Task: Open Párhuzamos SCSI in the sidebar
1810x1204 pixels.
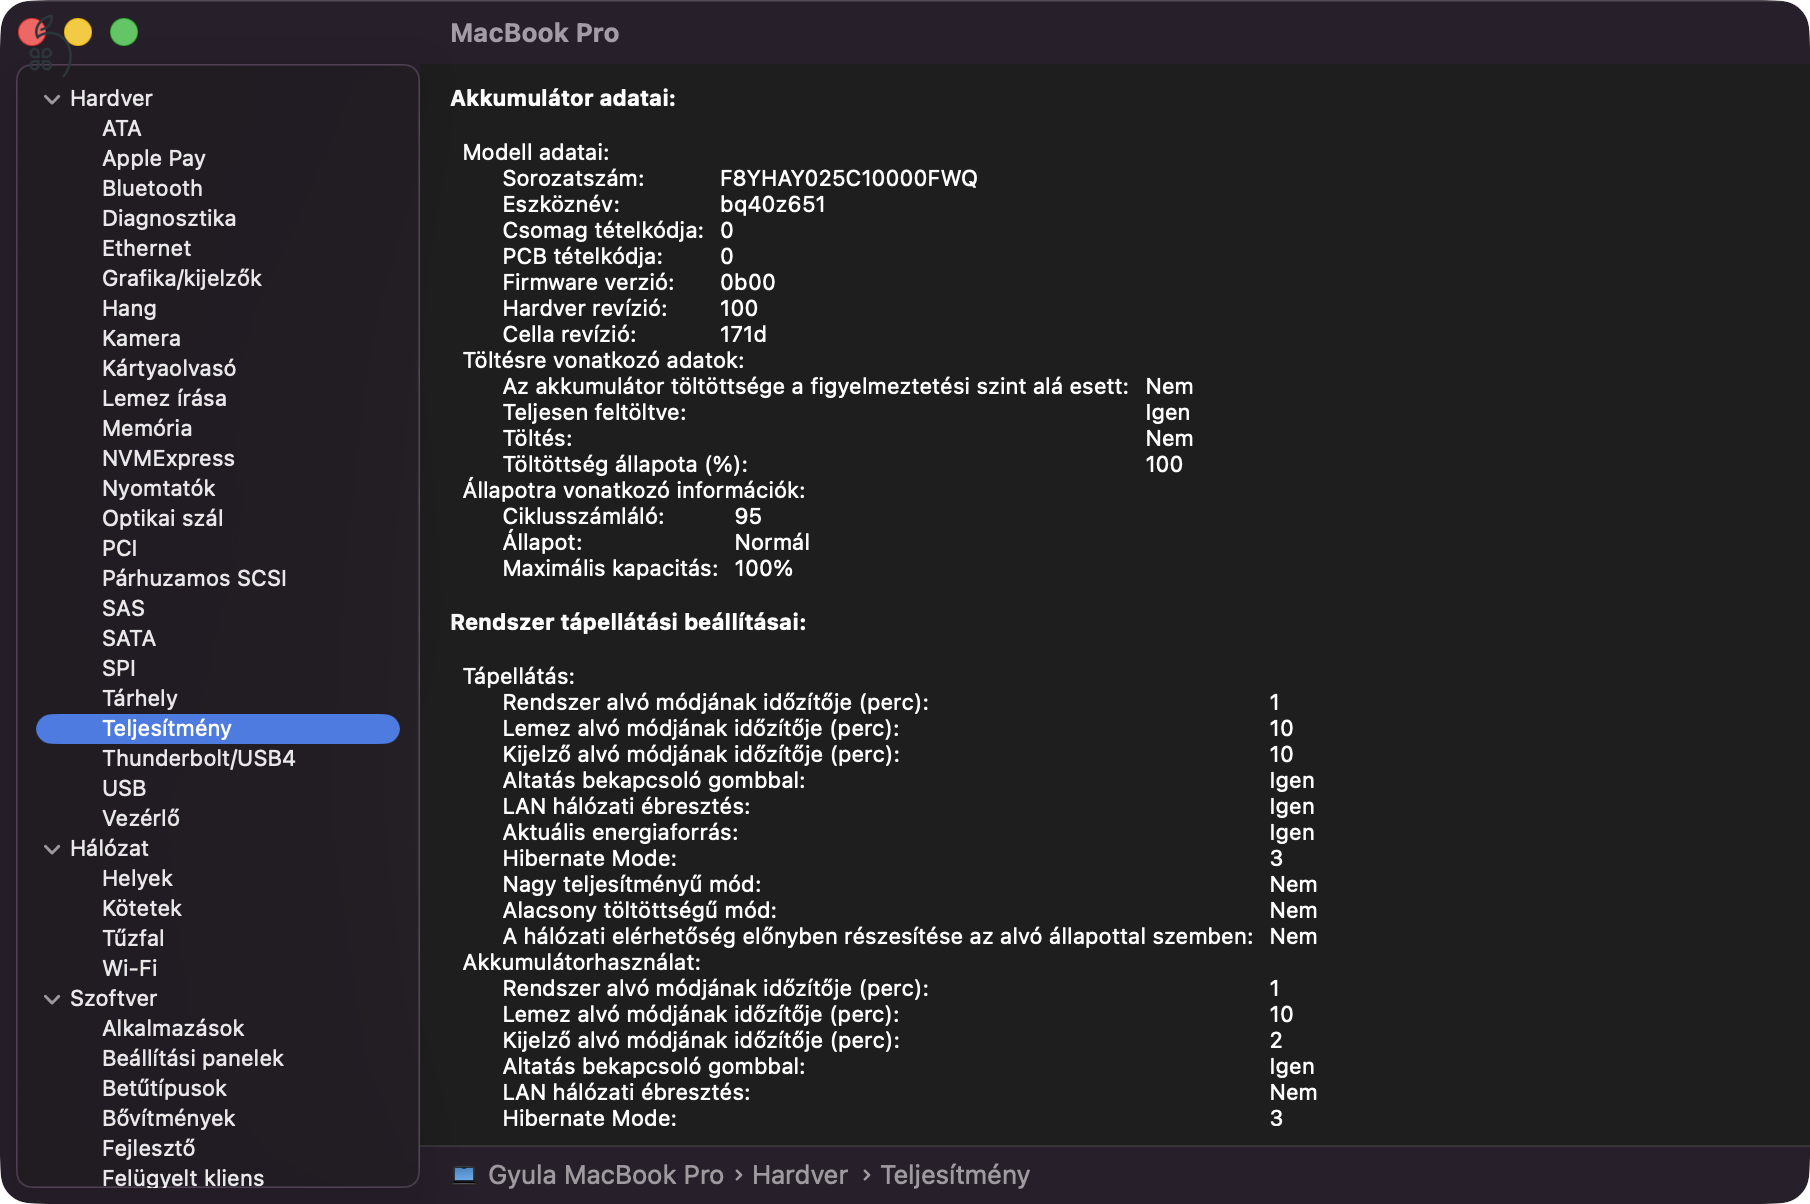Action: click(194, 578)
